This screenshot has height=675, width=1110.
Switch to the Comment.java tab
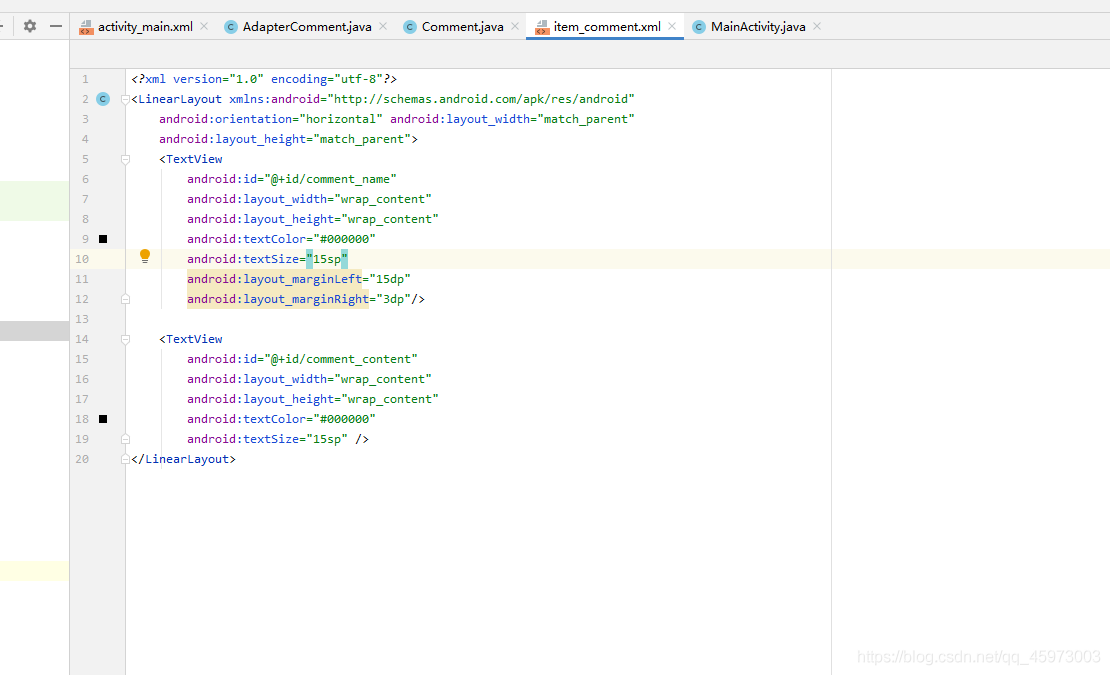click(x=462, y=27)
